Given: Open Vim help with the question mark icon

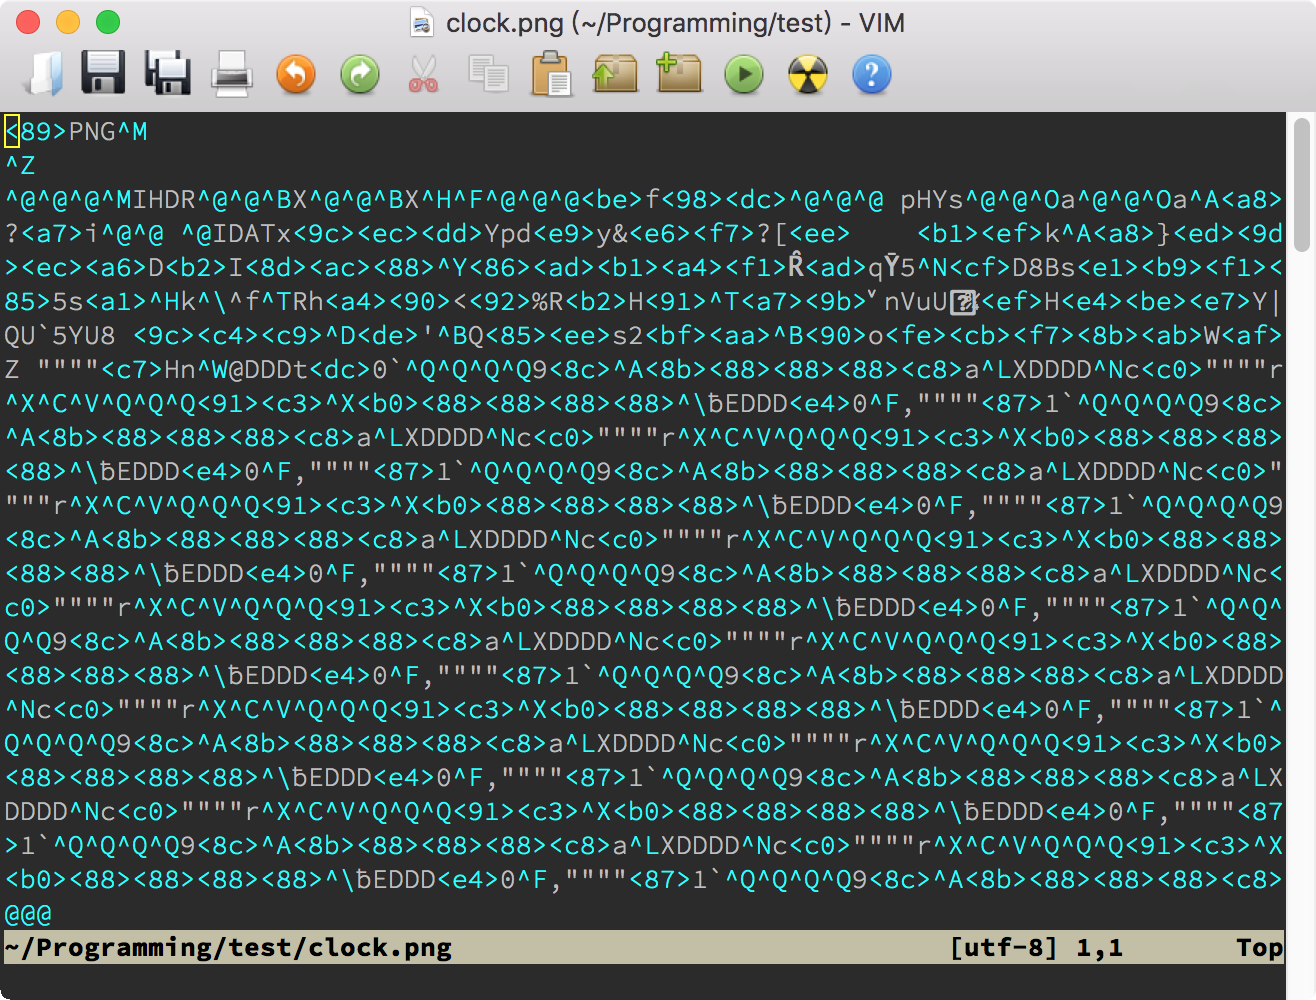Looking at the screenshot, I should click(x=871, y=74).
